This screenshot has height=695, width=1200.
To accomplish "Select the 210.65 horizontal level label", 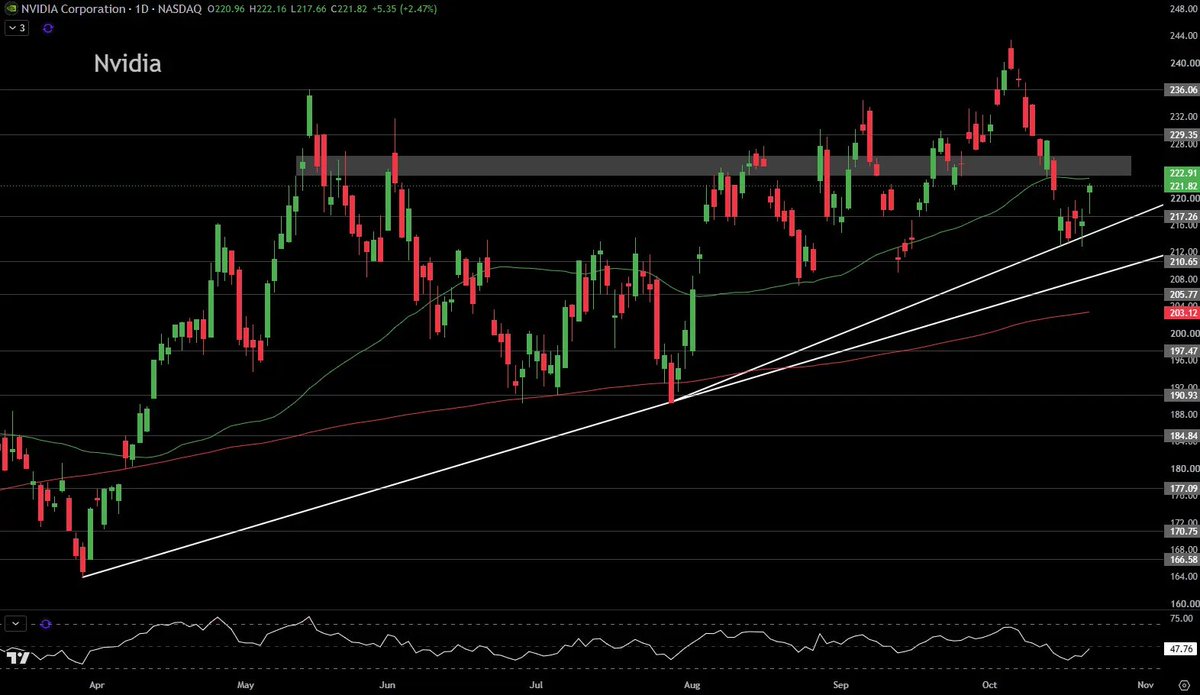I will coord(1182,261).
